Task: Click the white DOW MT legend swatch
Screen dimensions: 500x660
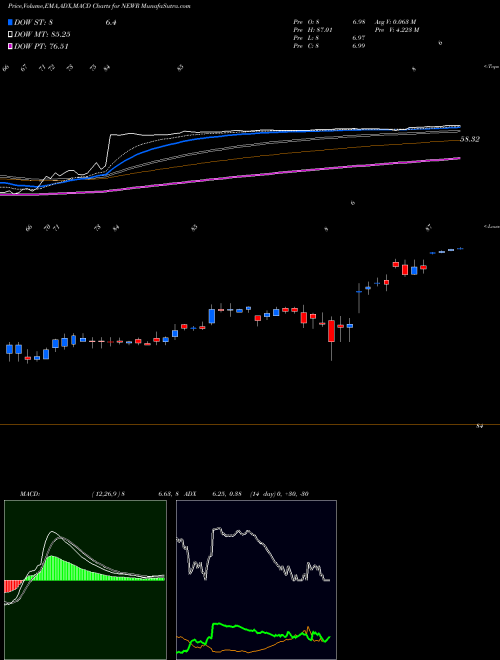Action: point(10,35)
